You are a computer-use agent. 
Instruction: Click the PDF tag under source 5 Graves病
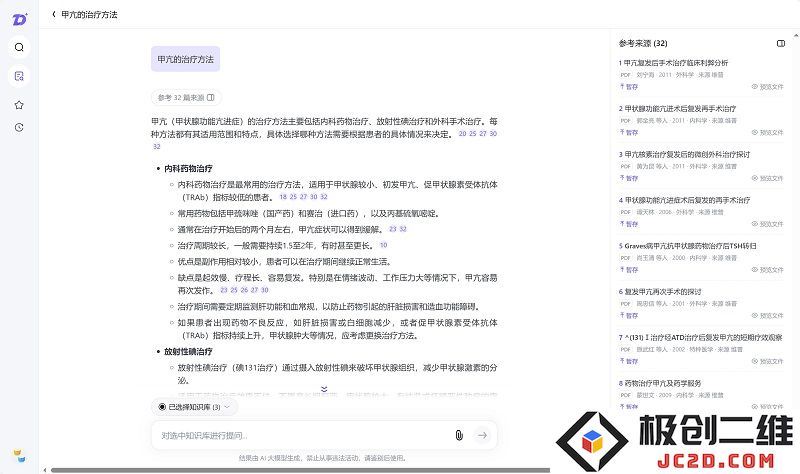pos(626,258)
